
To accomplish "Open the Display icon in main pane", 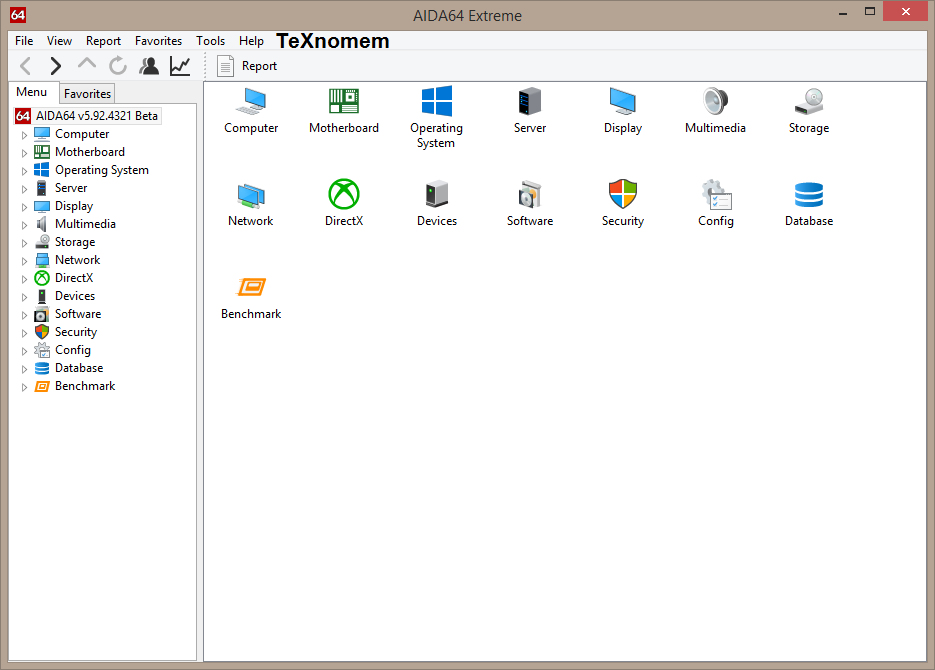I will pos(623,101).
